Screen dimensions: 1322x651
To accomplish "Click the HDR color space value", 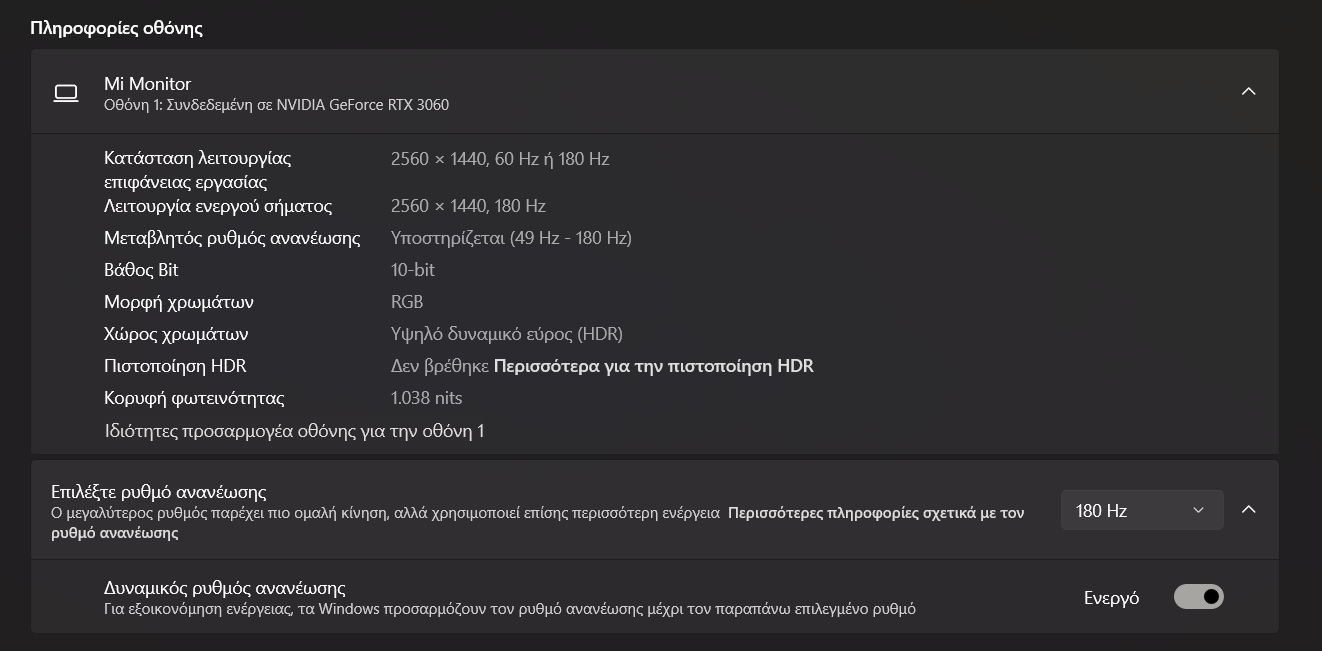I will [506, 334].
